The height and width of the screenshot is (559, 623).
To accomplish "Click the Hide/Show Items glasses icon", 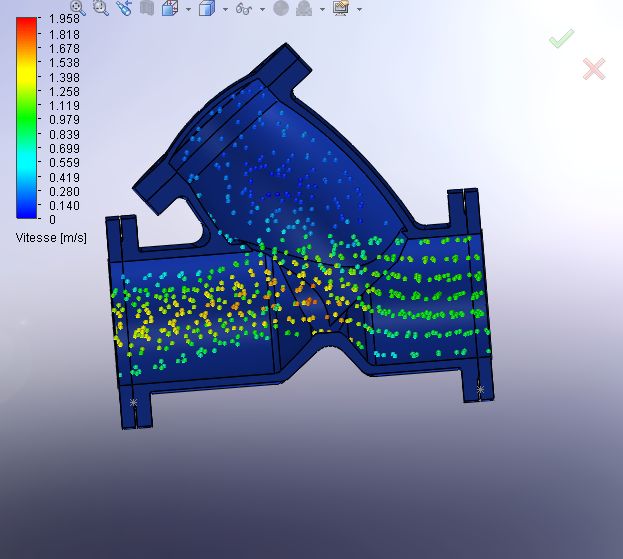I will pos(244,8).
